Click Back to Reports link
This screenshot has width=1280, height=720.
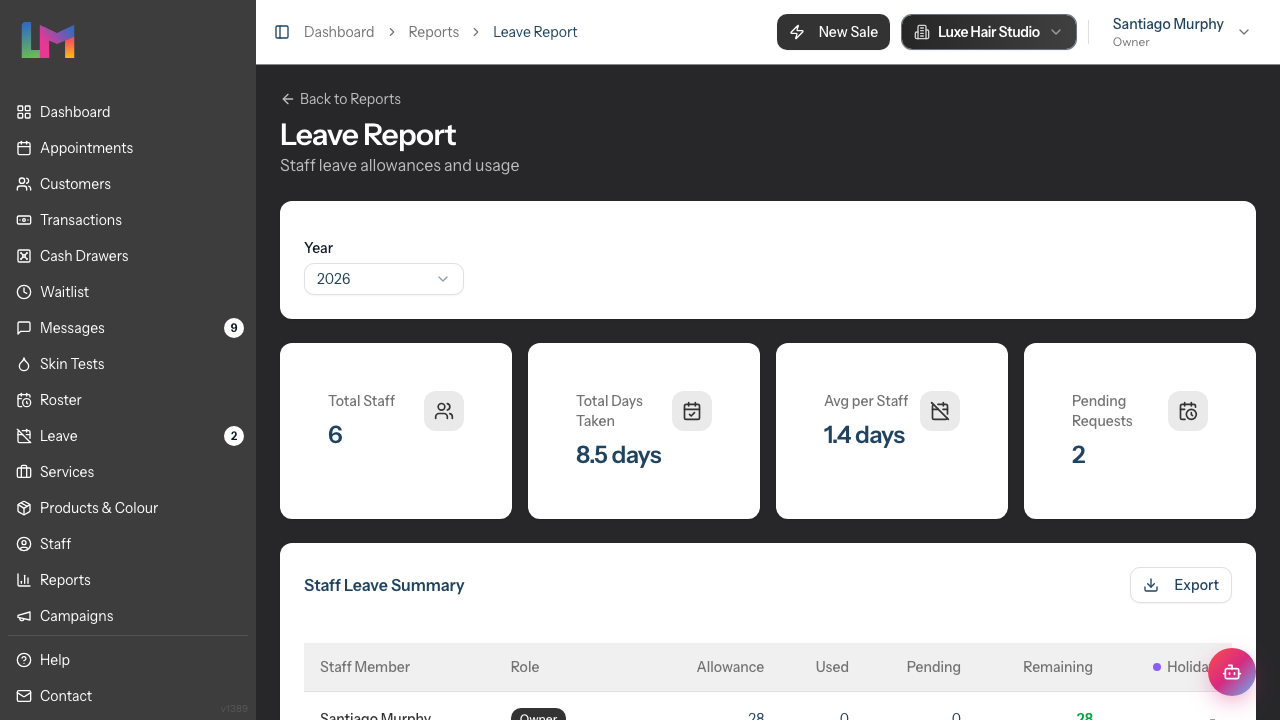pos(341,99)
